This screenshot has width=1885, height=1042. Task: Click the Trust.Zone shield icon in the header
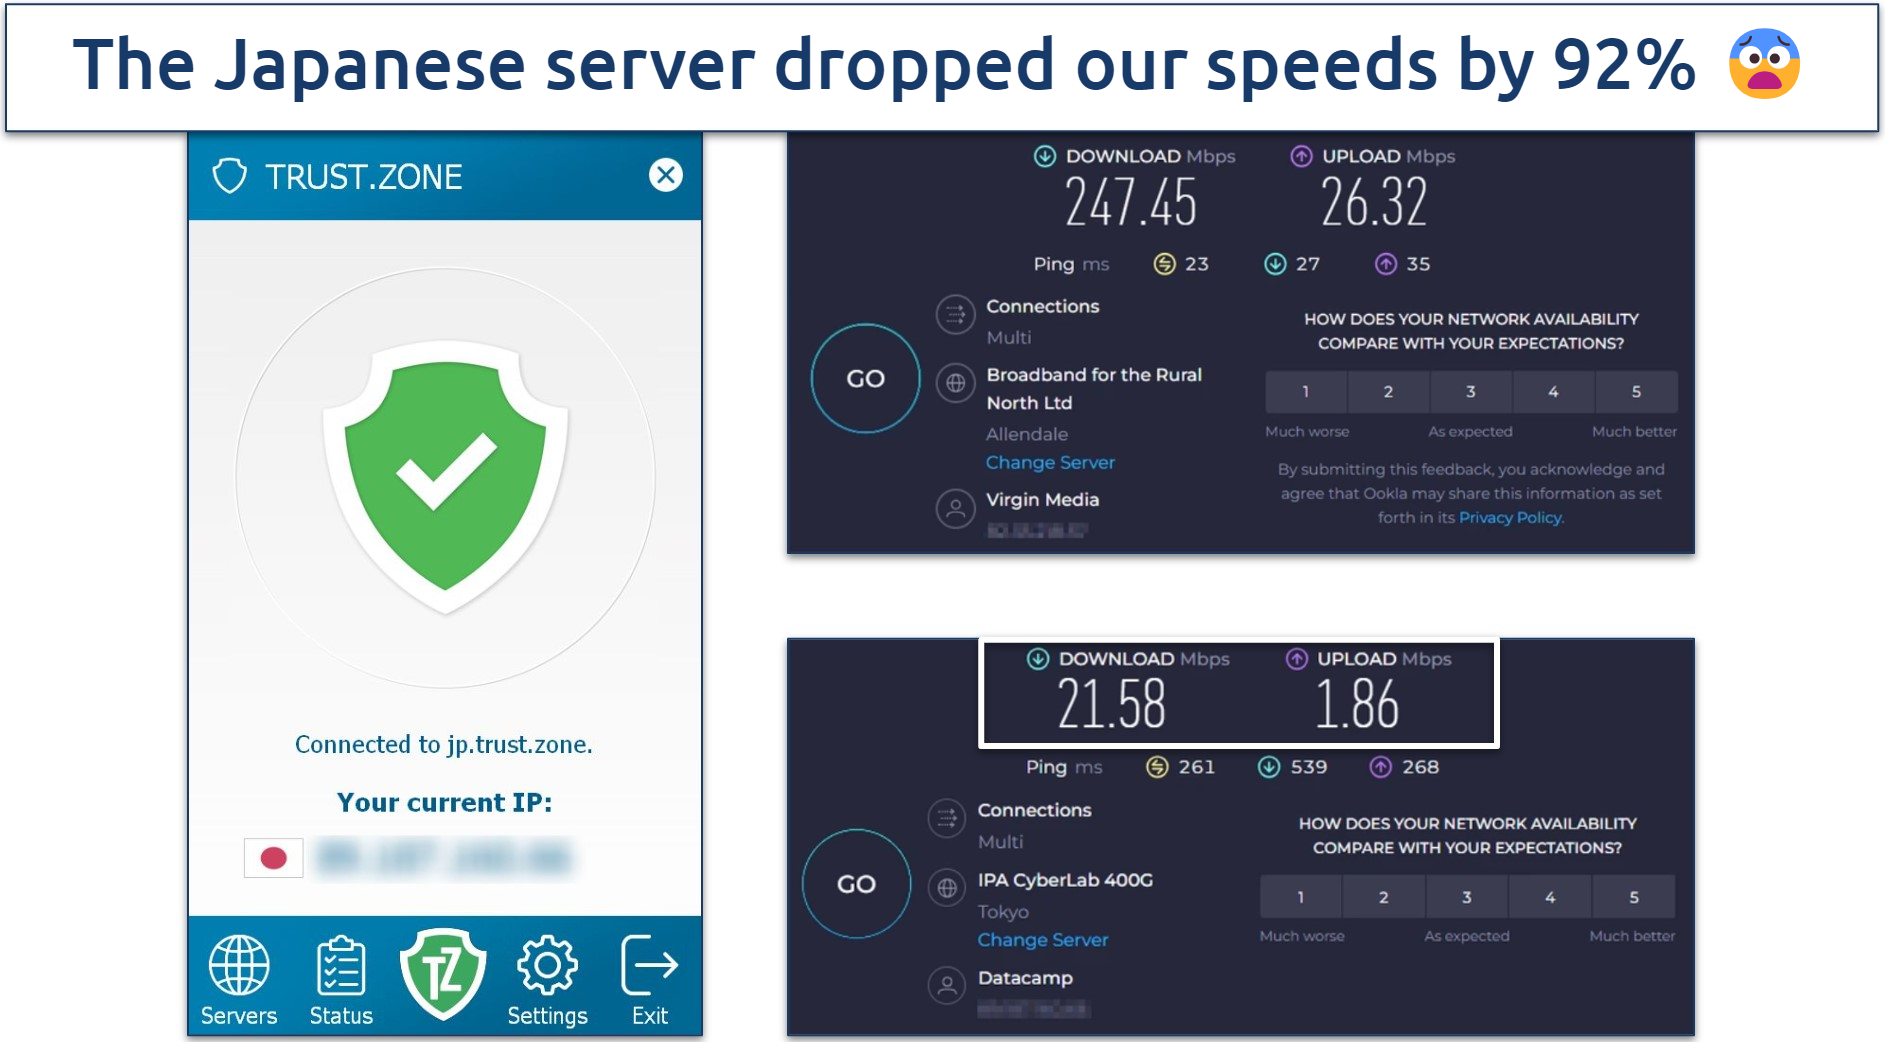coord(231,176)
